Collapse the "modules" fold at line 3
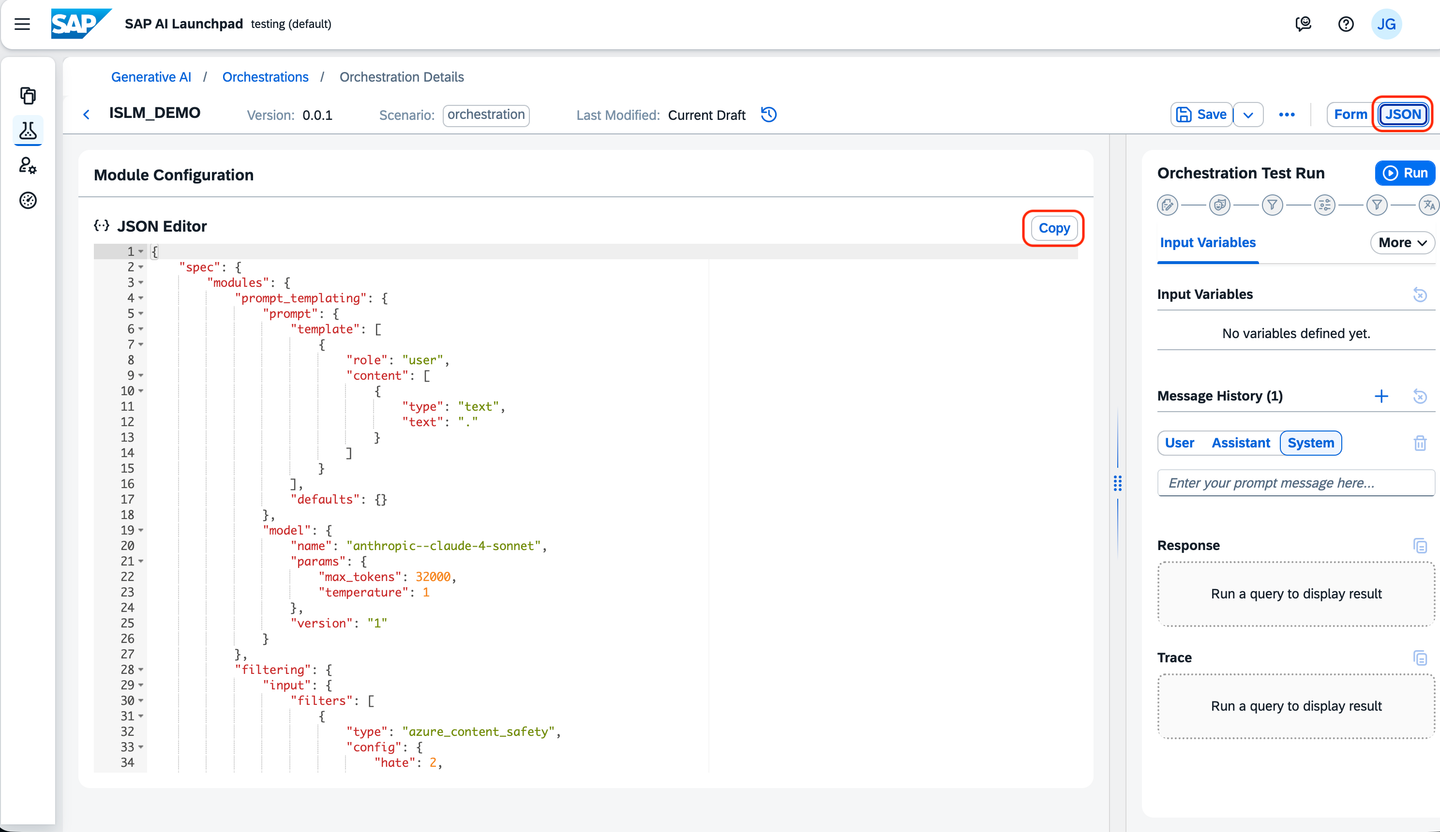1440x832 pixels. pos(141,283)
